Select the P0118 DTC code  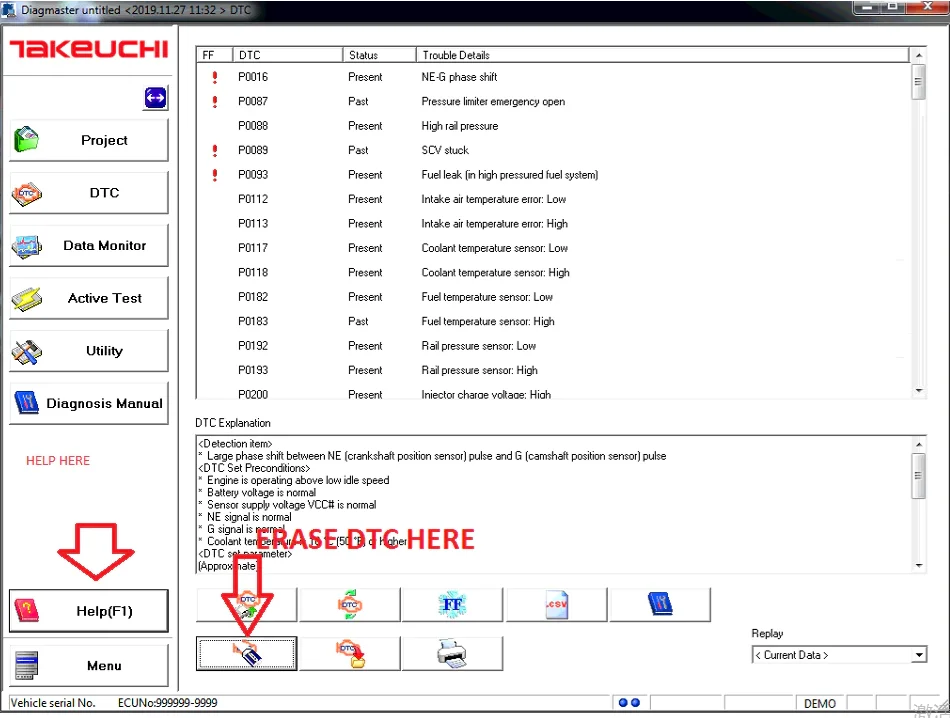(253, 273)
